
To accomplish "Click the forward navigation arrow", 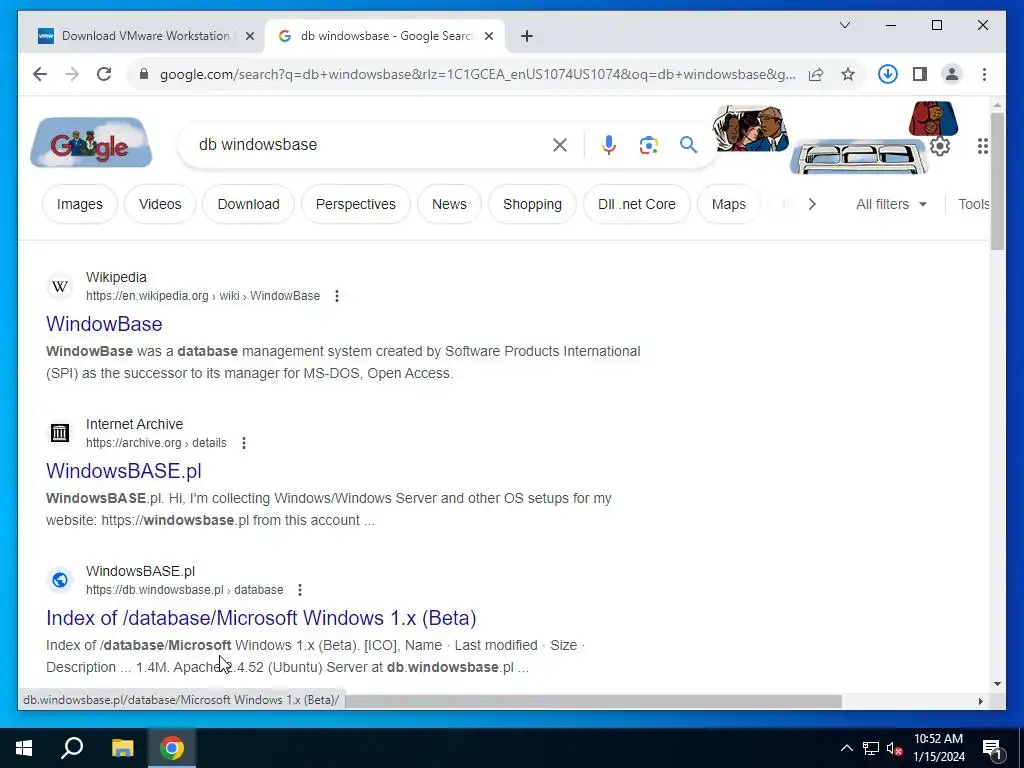I will 72,74.
